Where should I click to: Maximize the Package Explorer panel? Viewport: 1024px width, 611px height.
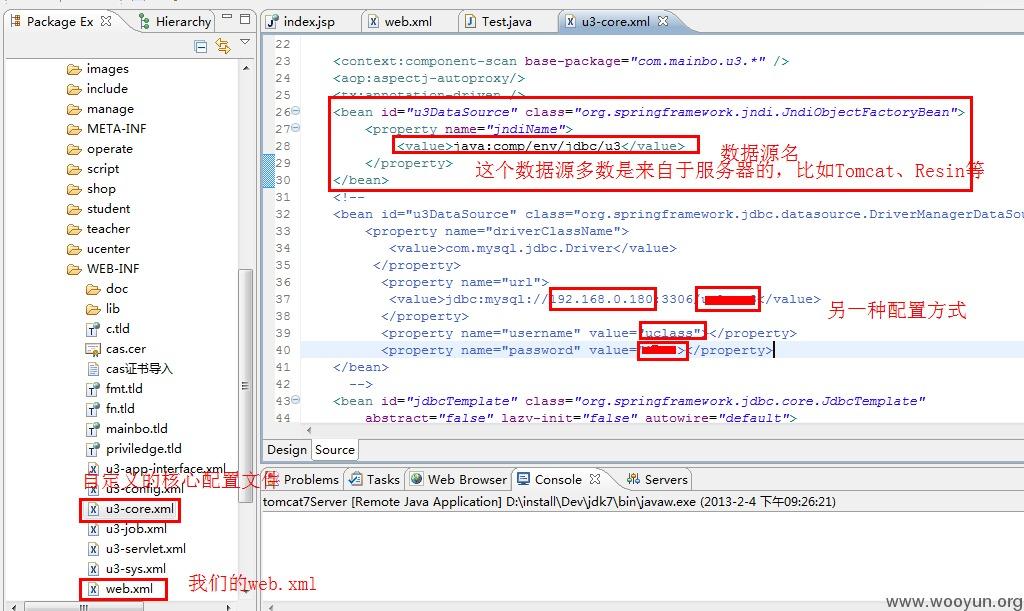point(245,19)
